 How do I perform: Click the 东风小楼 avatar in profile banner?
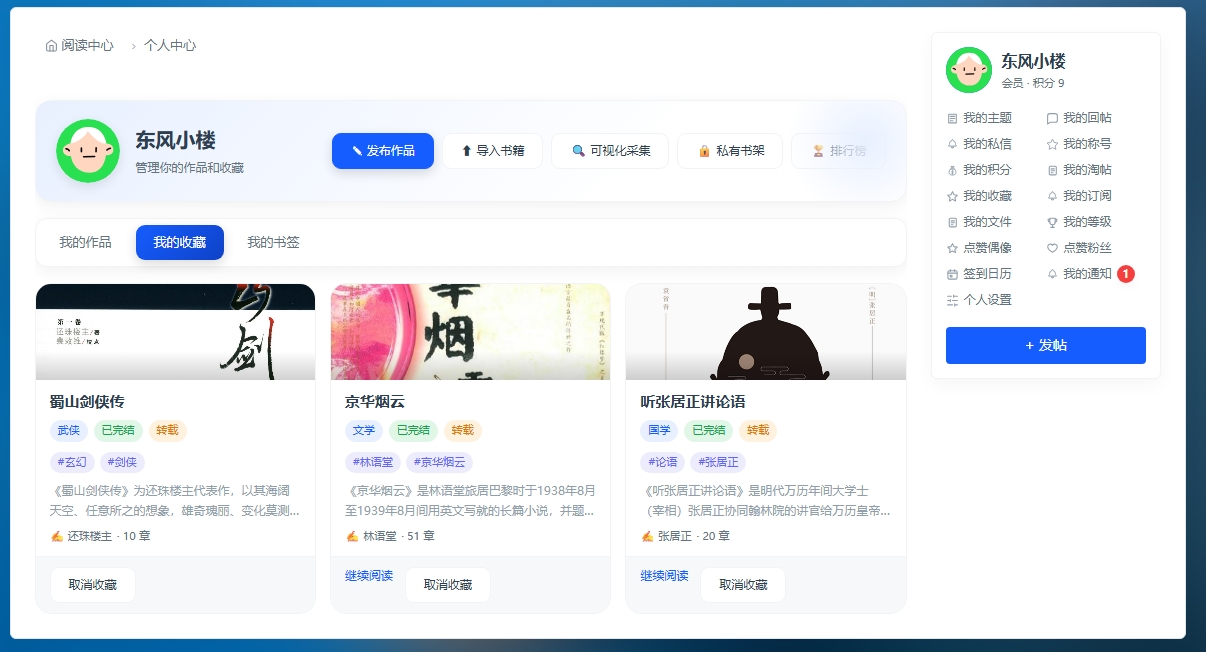[x=88, y=151]
